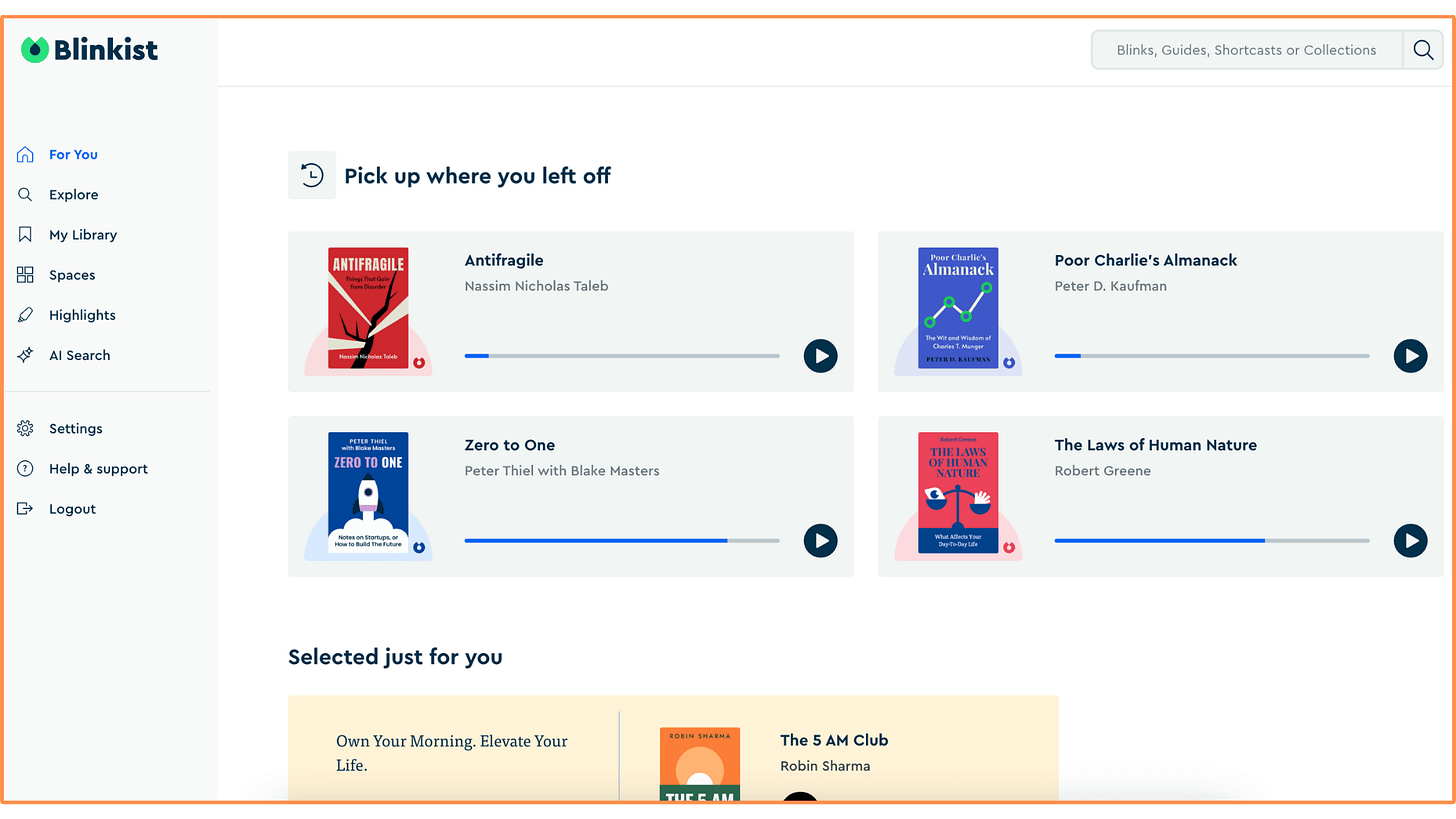1456x819 pixels.
Task: Open the Antifragile book cover
Action: (x=368, y=308)
